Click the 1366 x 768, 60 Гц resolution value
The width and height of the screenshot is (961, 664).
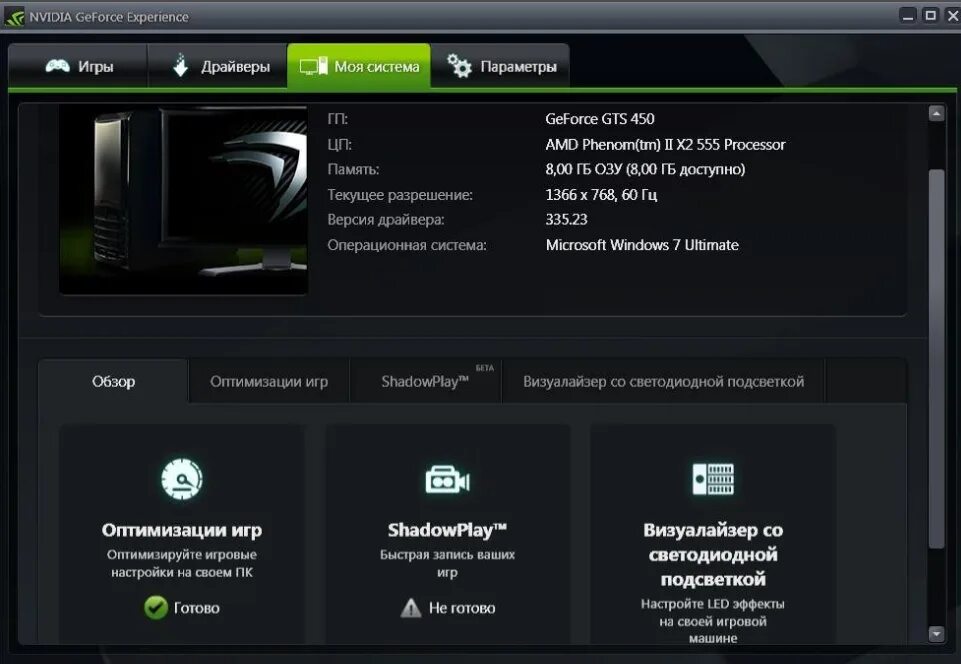tap(601, 195)
